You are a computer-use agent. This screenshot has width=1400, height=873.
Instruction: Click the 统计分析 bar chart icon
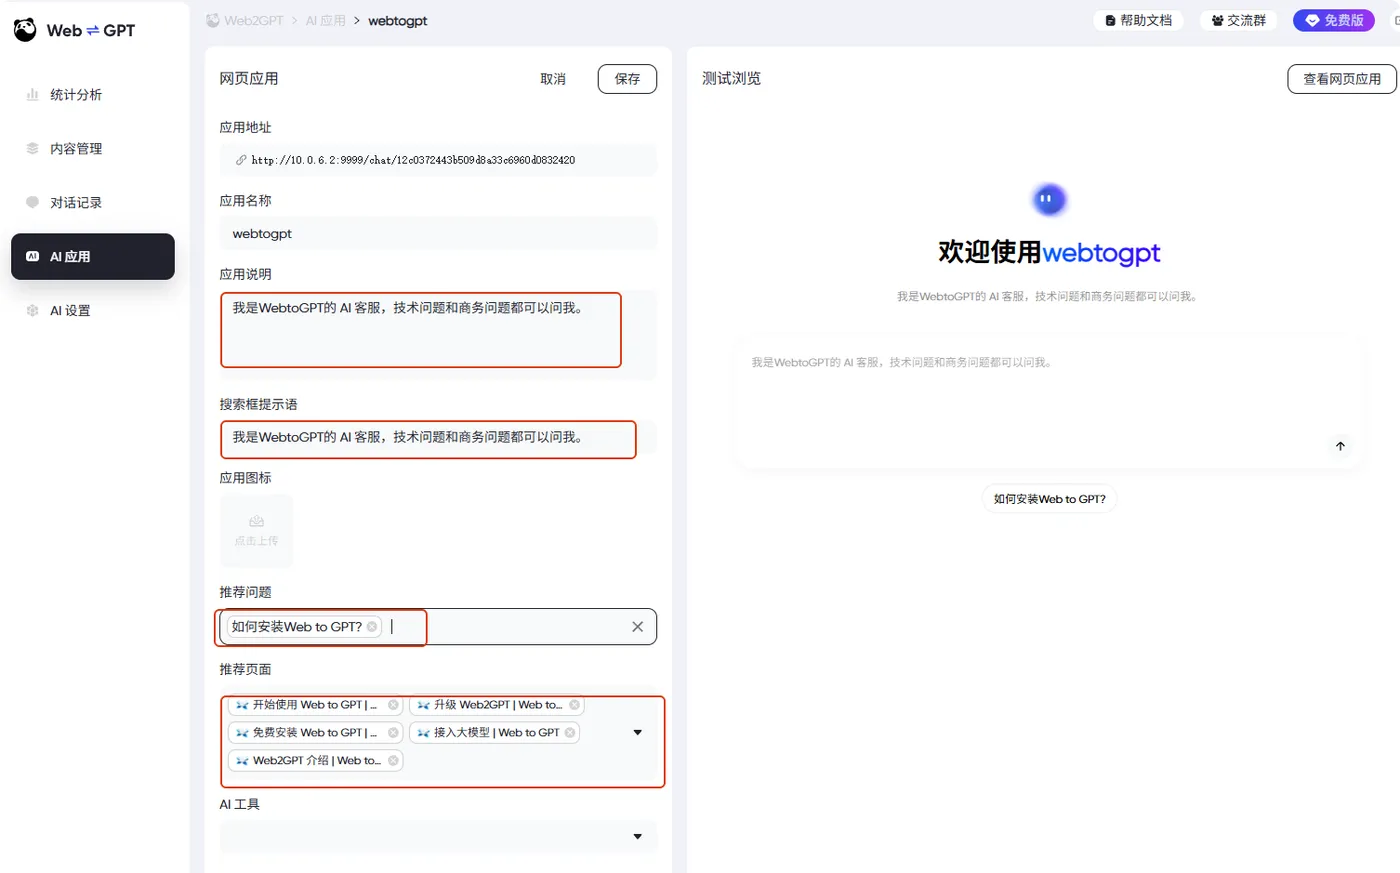(x=32, y=95)
